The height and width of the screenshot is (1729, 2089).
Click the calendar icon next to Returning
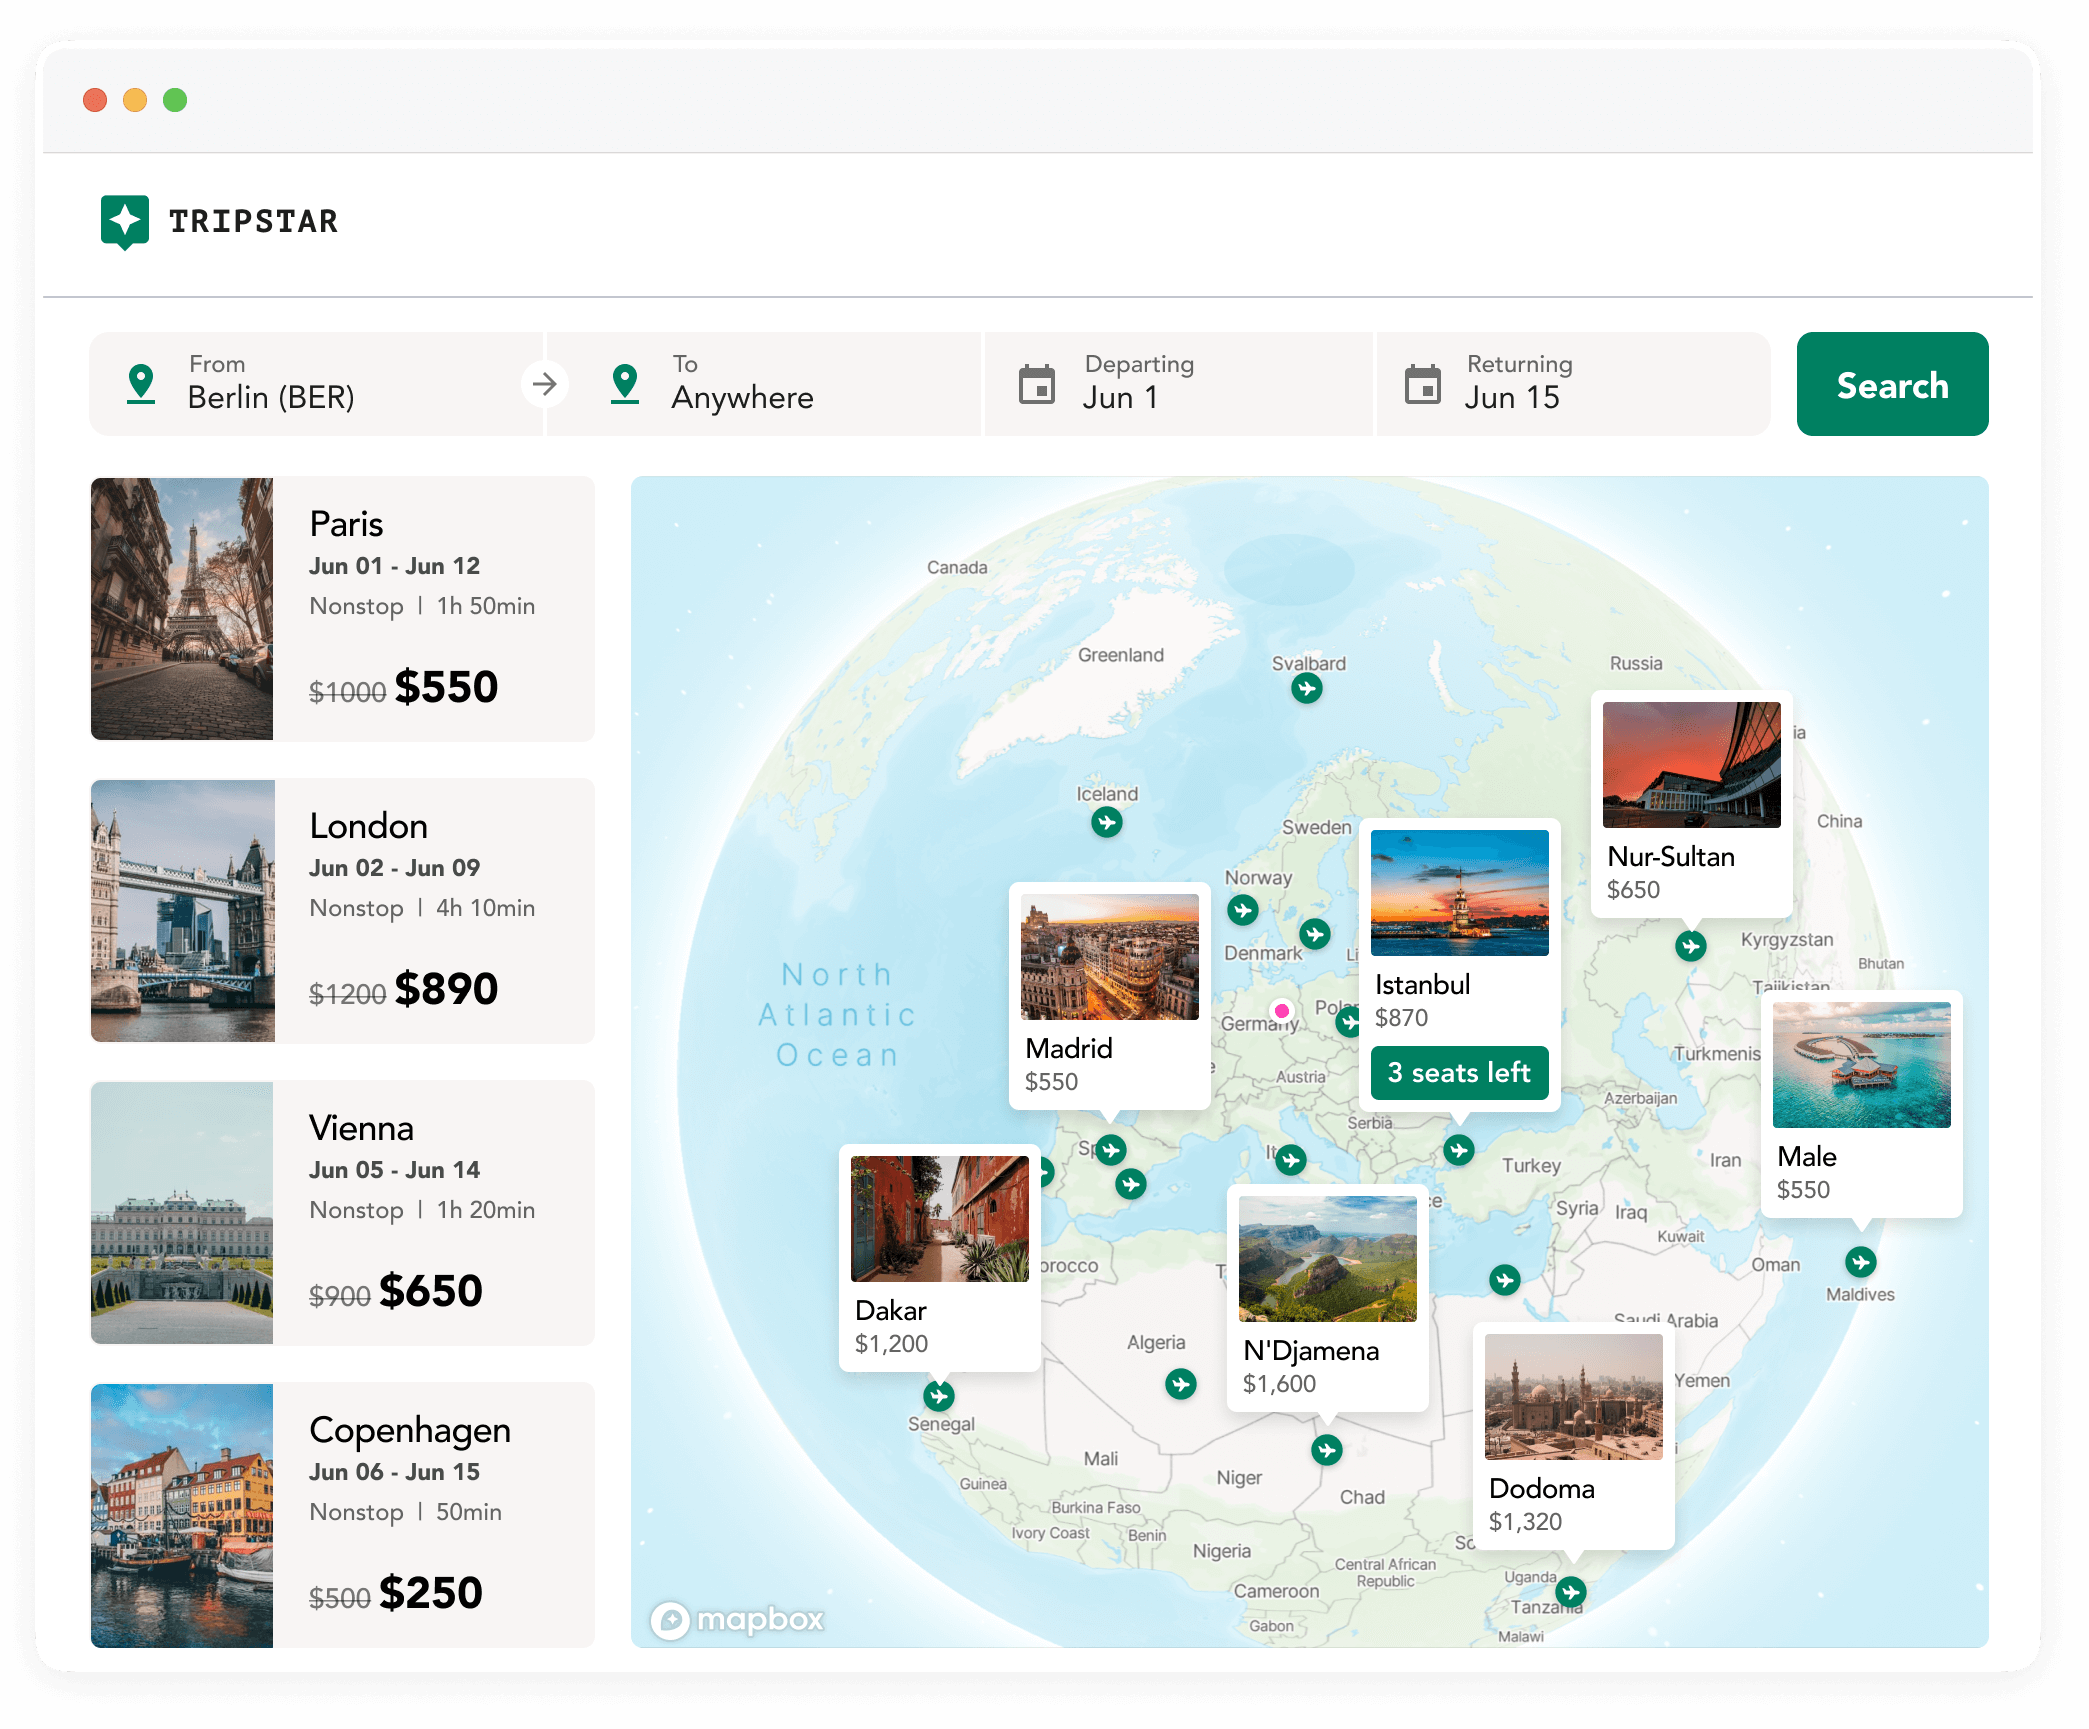[x=1424, y=384]
